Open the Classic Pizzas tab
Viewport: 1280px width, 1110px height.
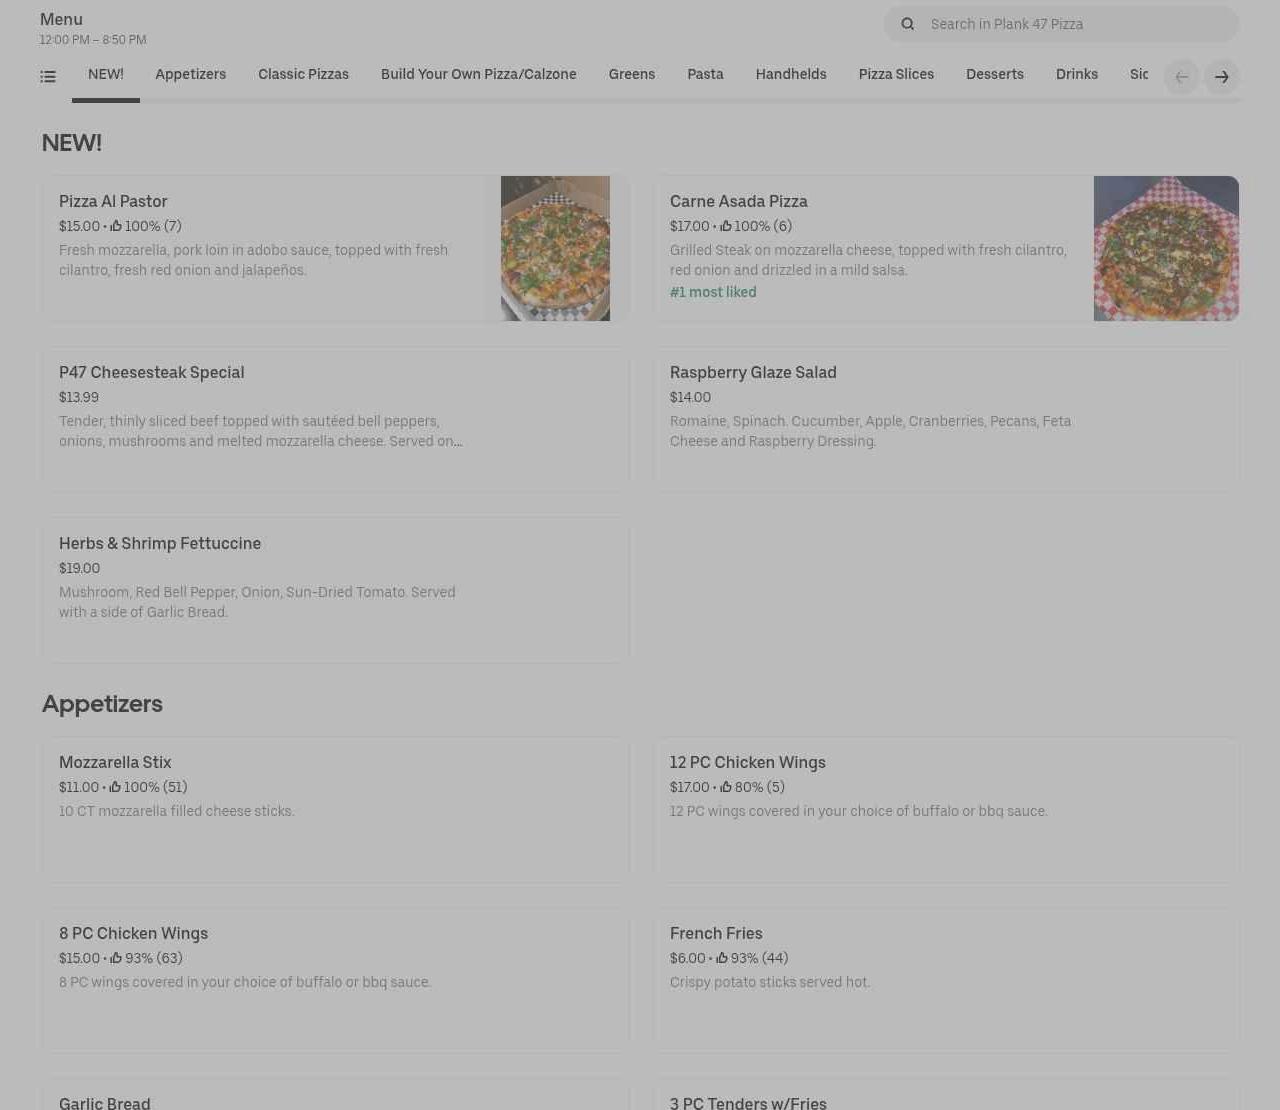[303, 75]
